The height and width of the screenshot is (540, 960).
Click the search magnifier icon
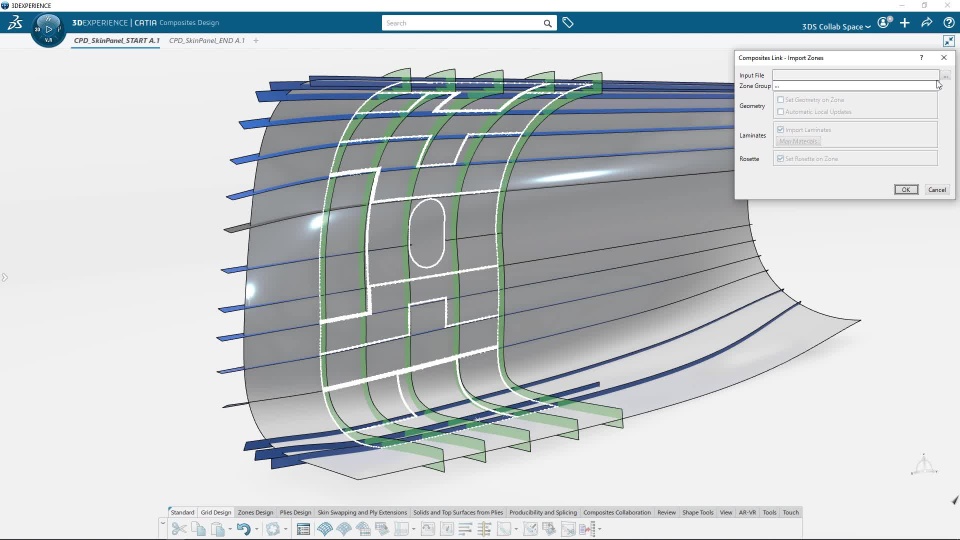[x=547, y=23]
